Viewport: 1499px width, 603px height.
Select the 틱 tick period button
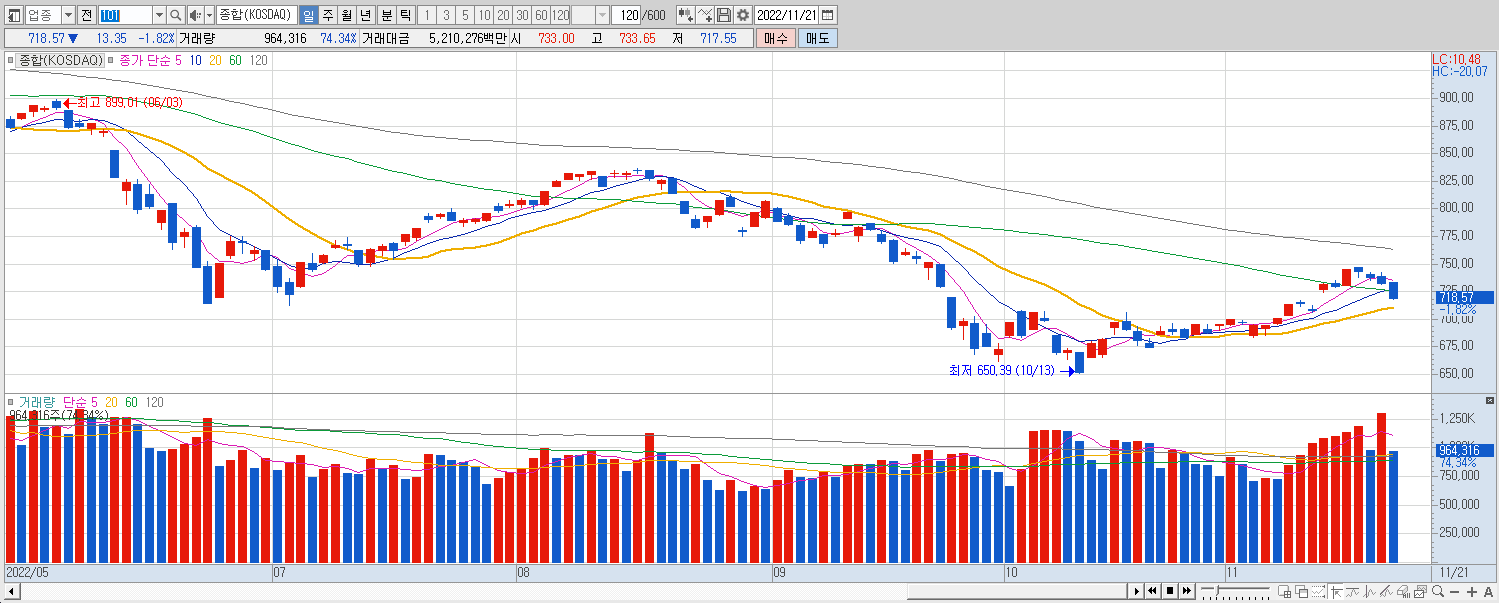pyautogui.click(x=404, y=15)
